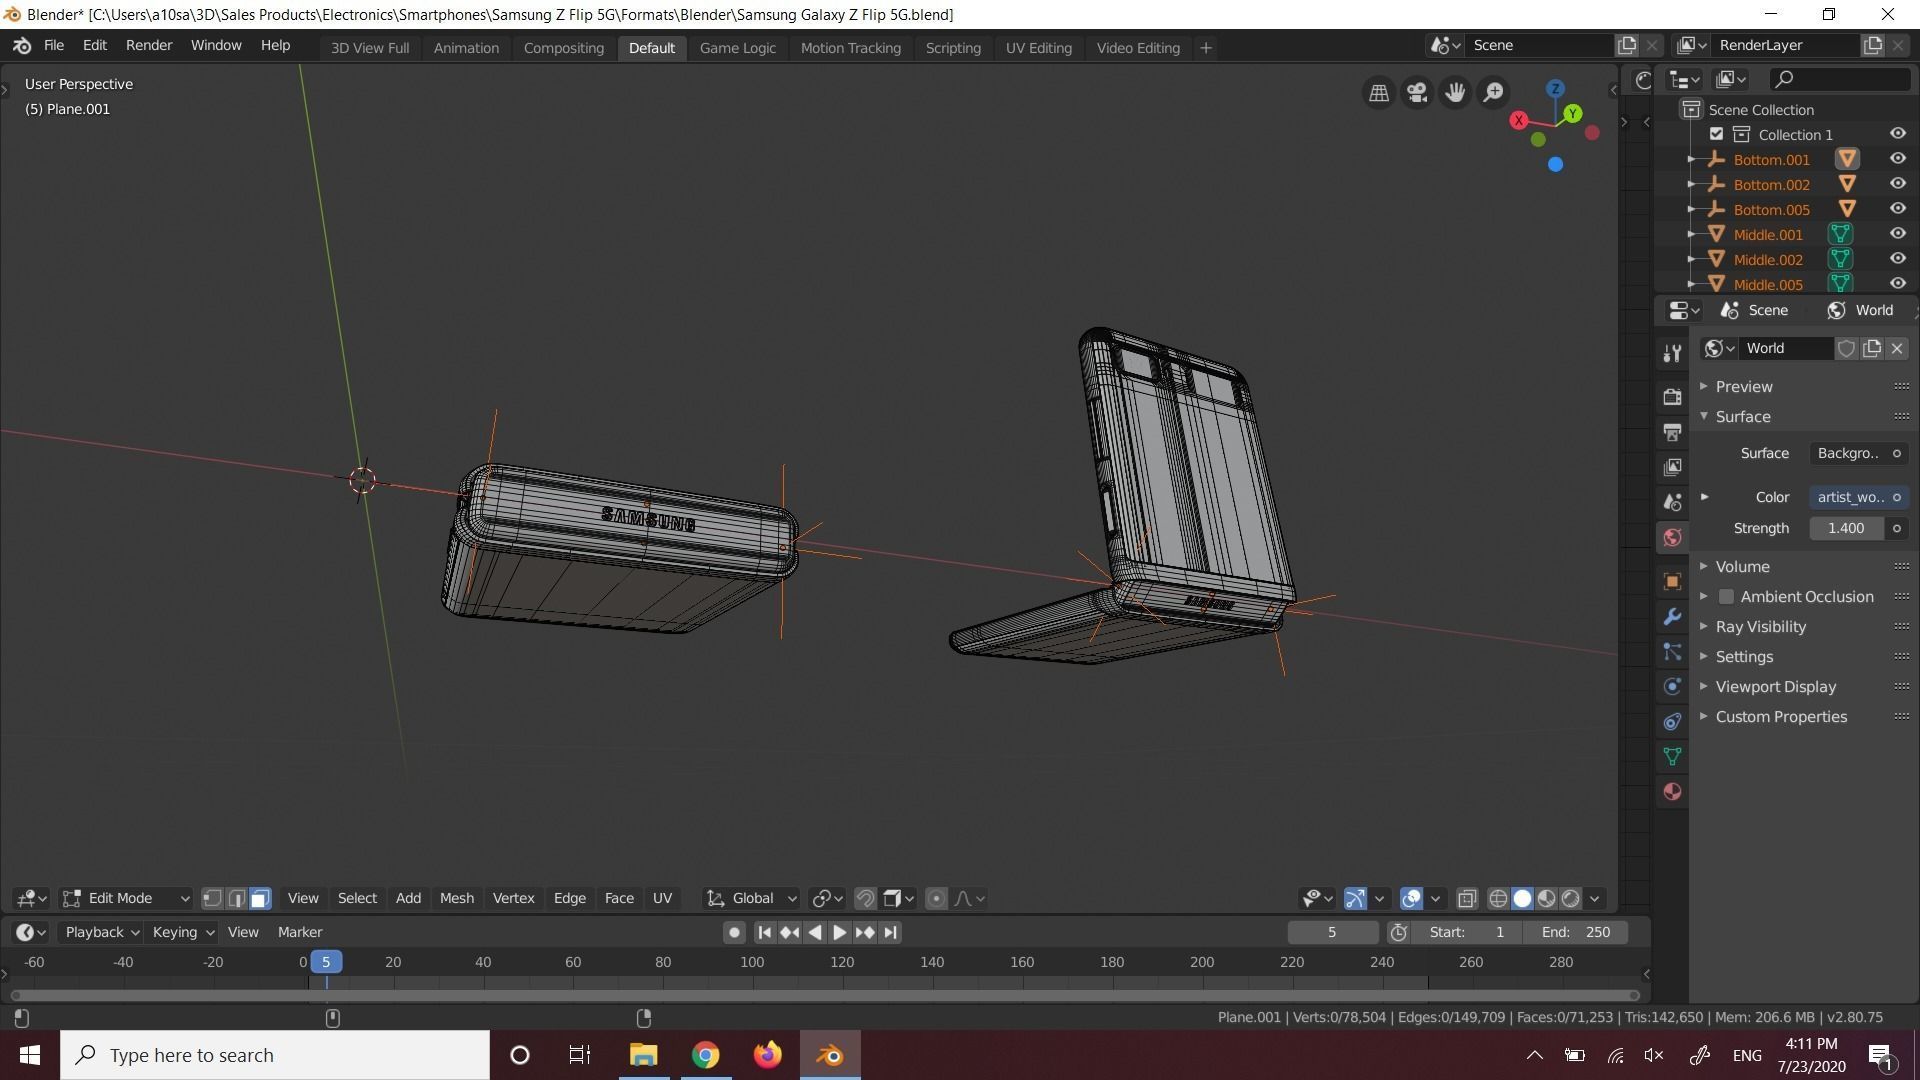This screenshot has width=1920, height=1080.
Task: Switch to solid viewport shading
Action: tap(1522, 898)
